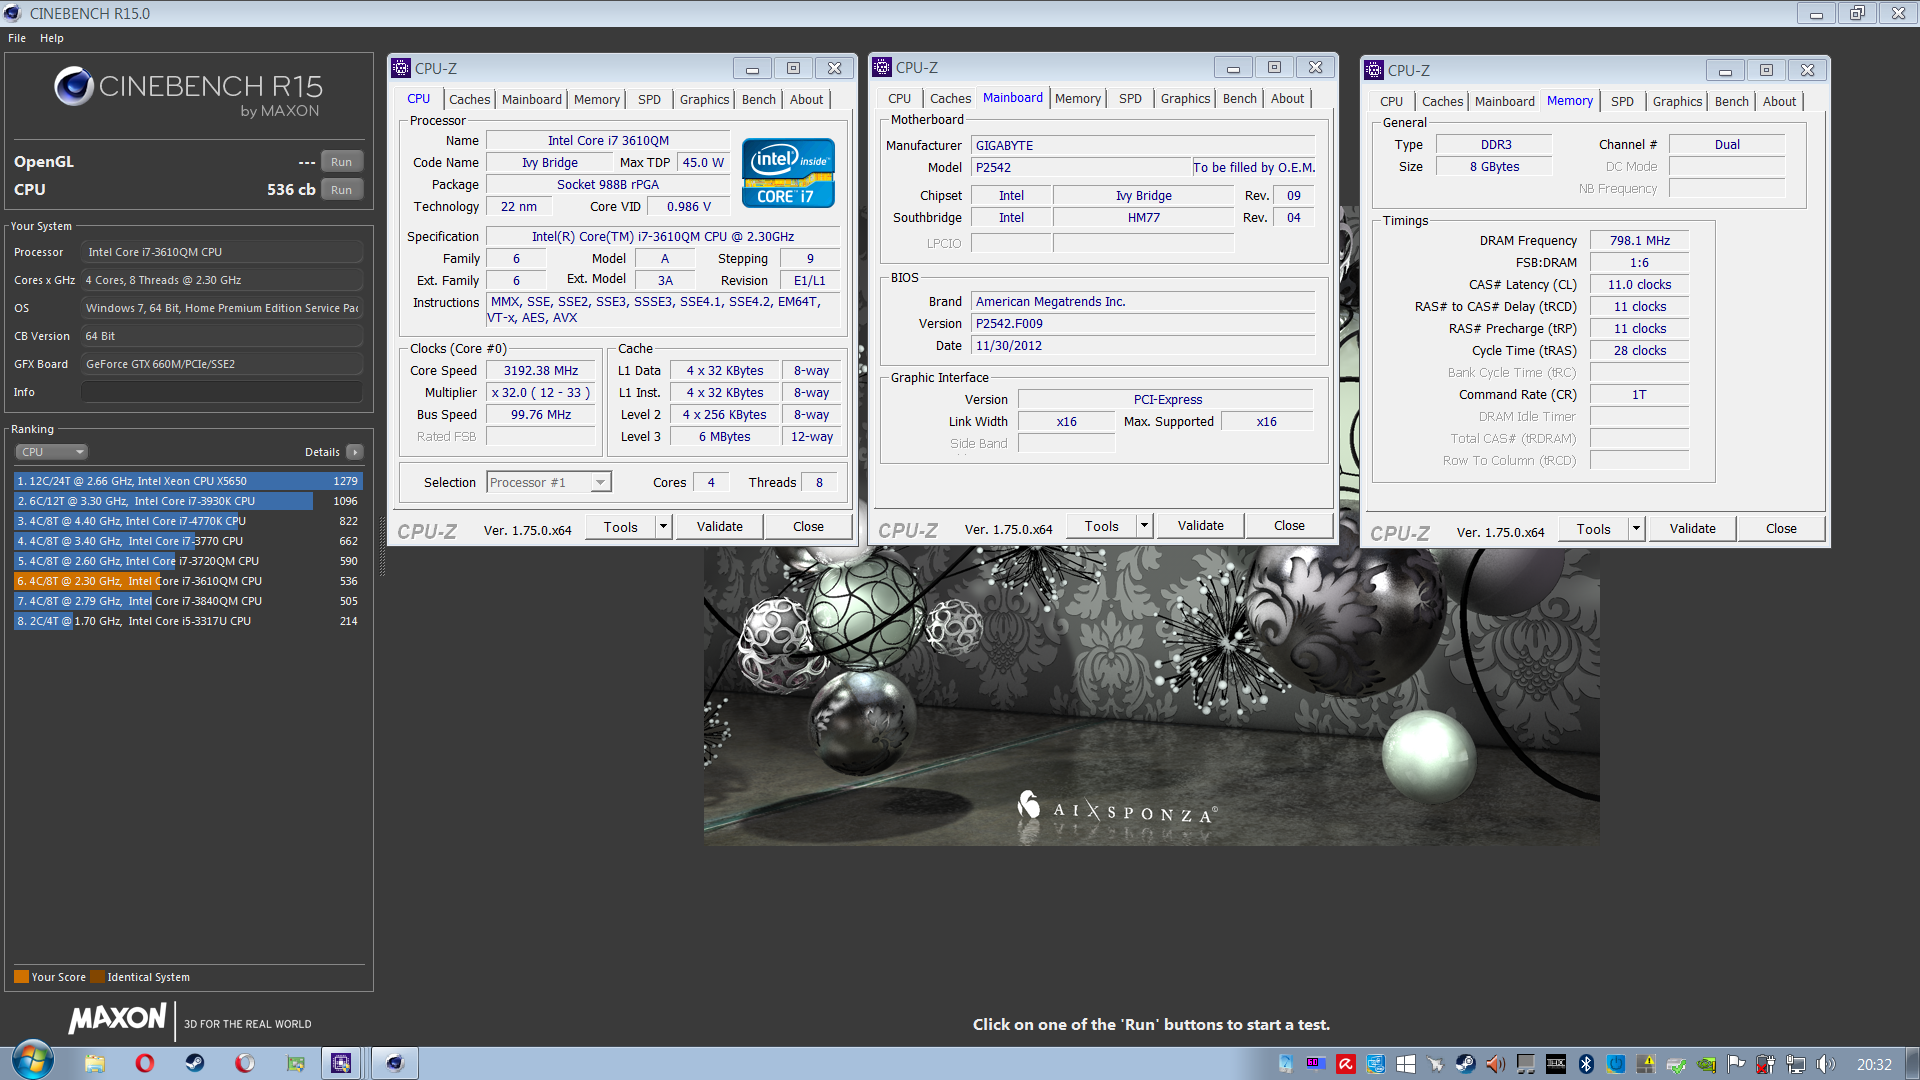1920x1080 pixels.
Task: Open the Windows Start menu orb
Action: [32, 1062]
